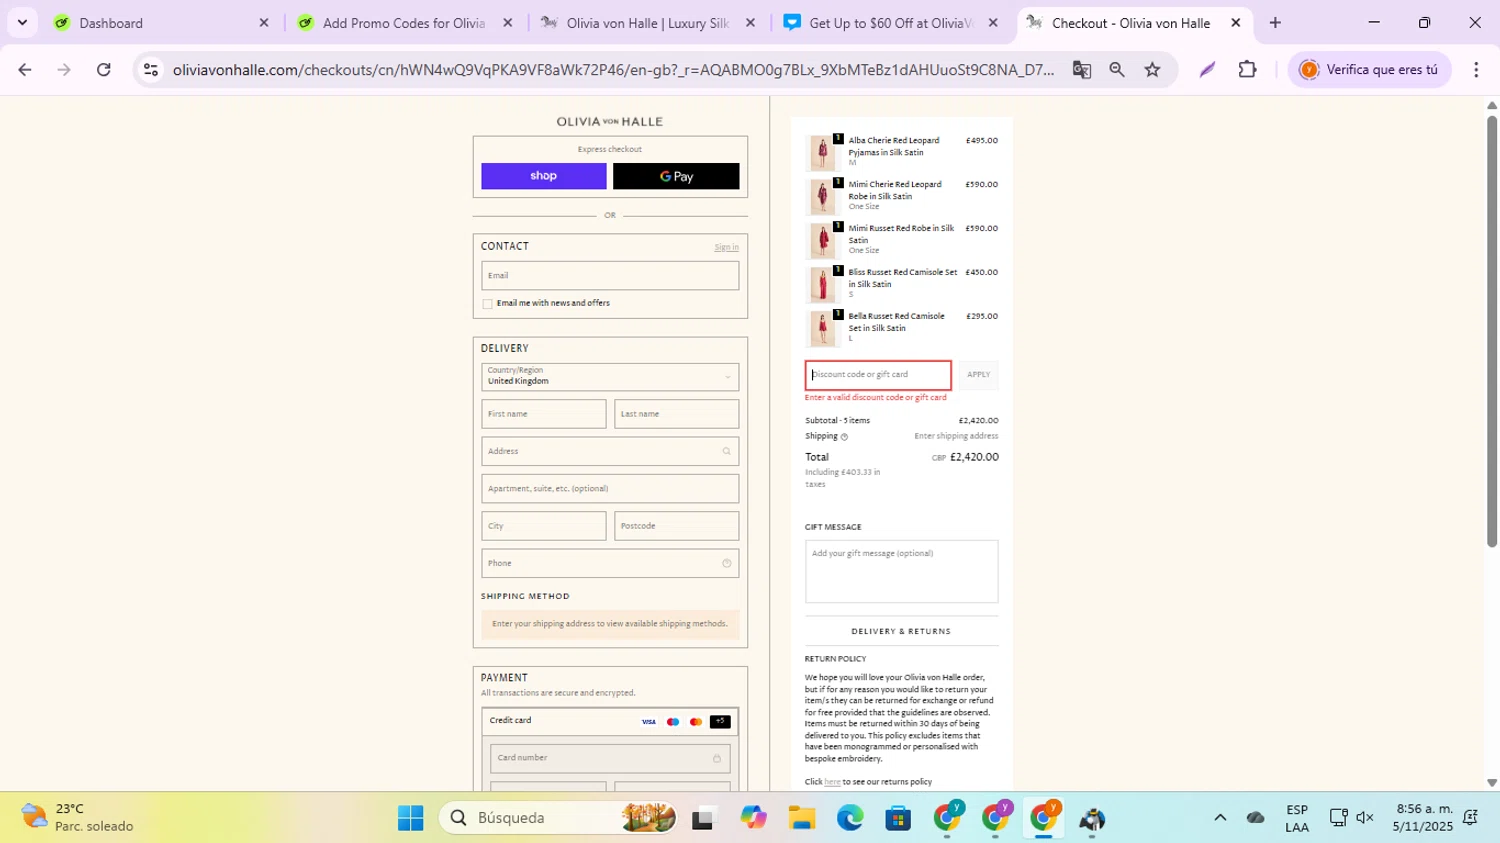Open Microsoft Store from the taskbar

898,818
